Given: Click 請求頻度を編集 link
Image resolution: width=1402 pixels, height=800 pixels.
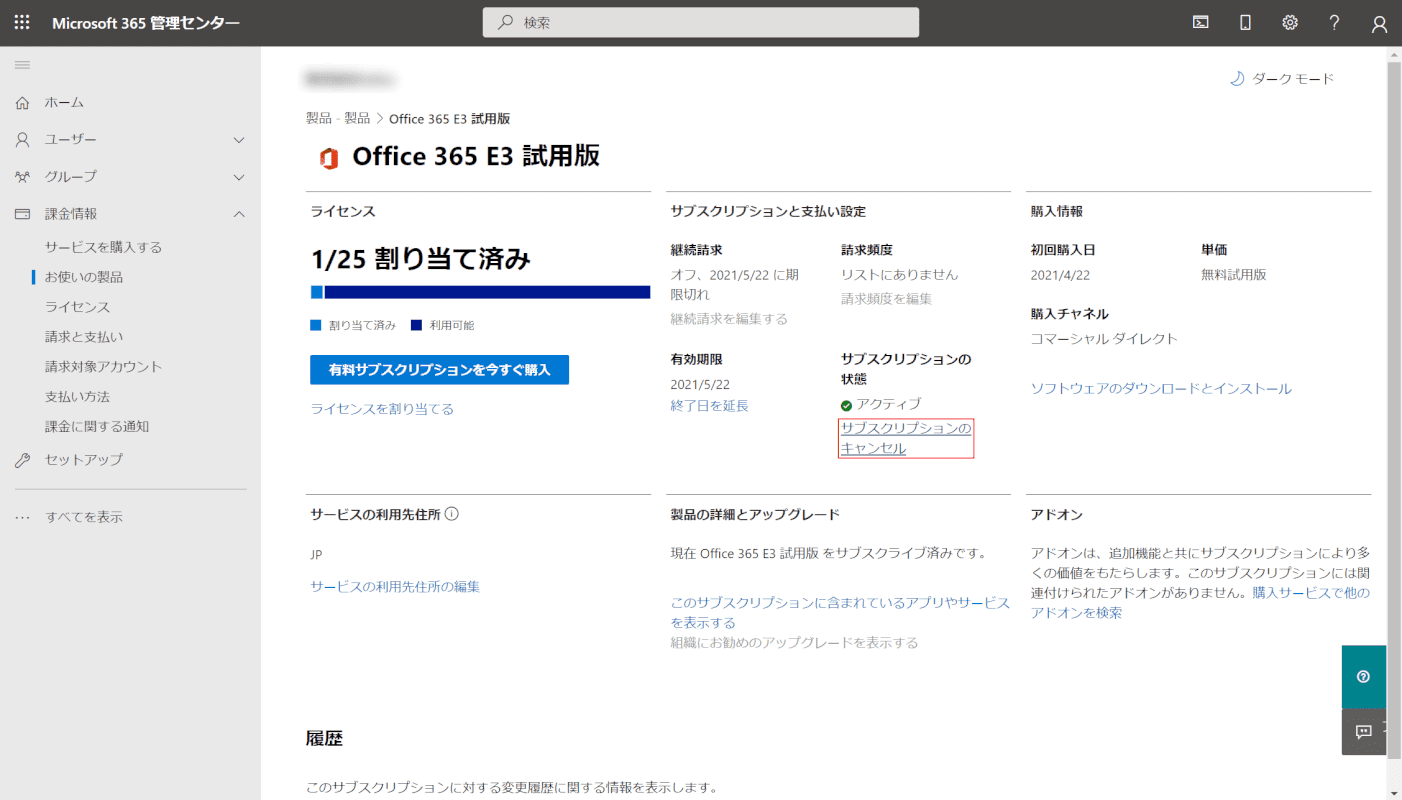Looking at the screenshot, I should click(886, 299).
